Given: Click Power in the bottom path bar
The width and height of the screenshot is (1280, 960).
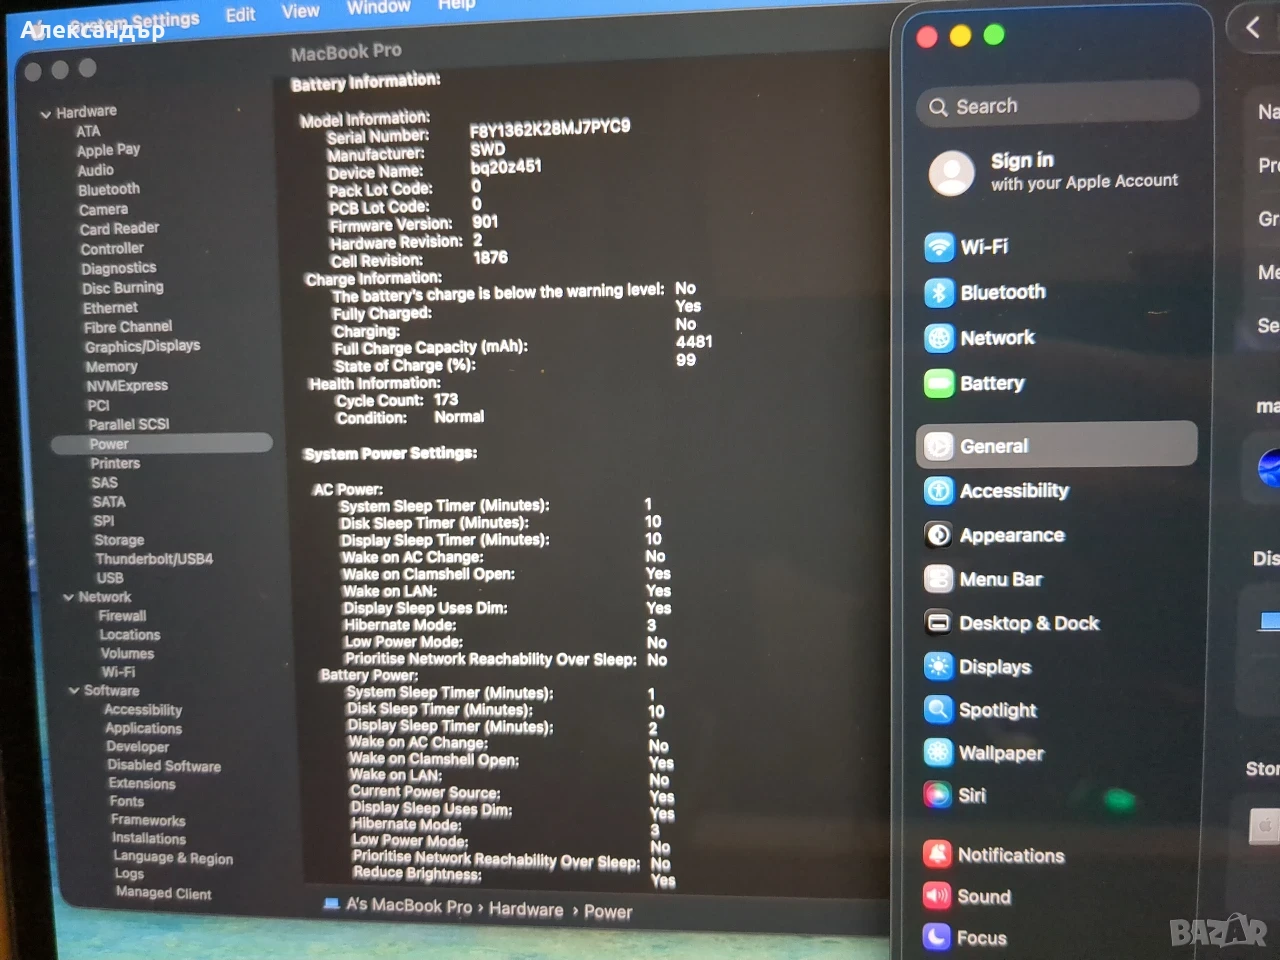Looking at the screenshot, I should 608,912.
